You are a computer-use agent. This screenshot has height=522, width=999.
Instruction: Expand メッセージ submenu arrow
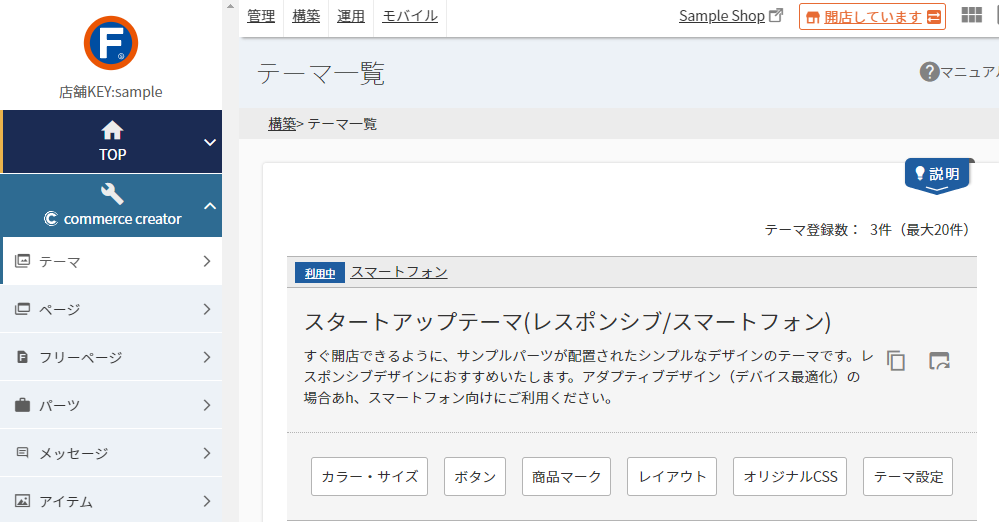point(206,453)
